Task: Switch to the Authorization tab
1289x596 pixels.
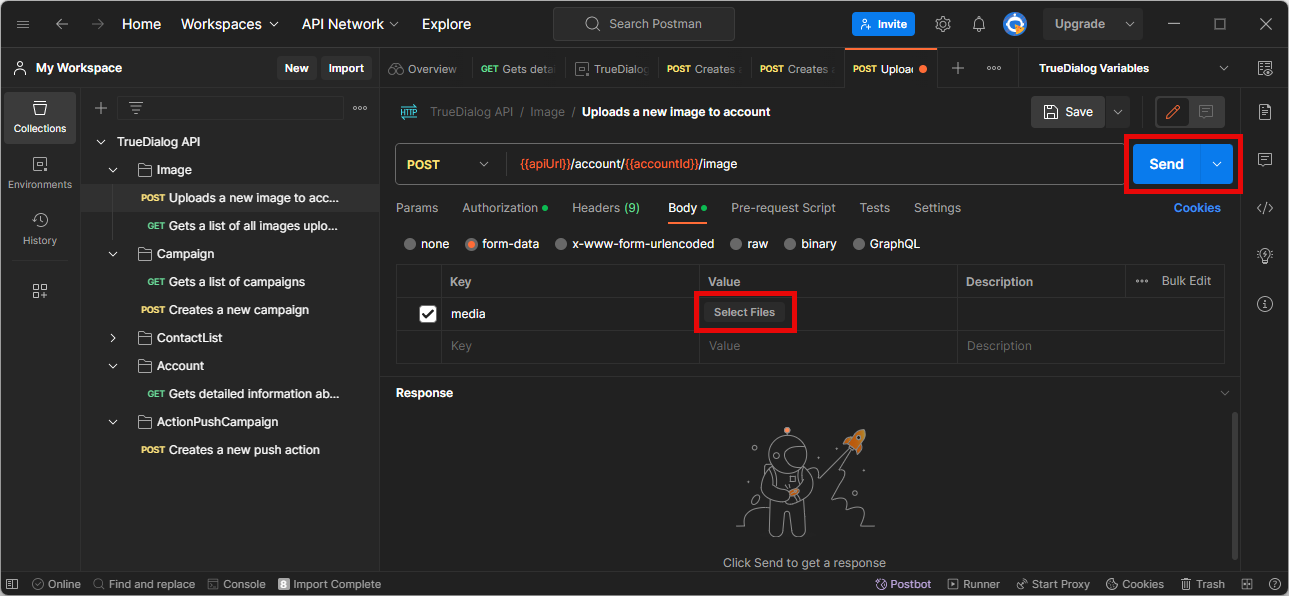Action: click(x=505, y=208)
